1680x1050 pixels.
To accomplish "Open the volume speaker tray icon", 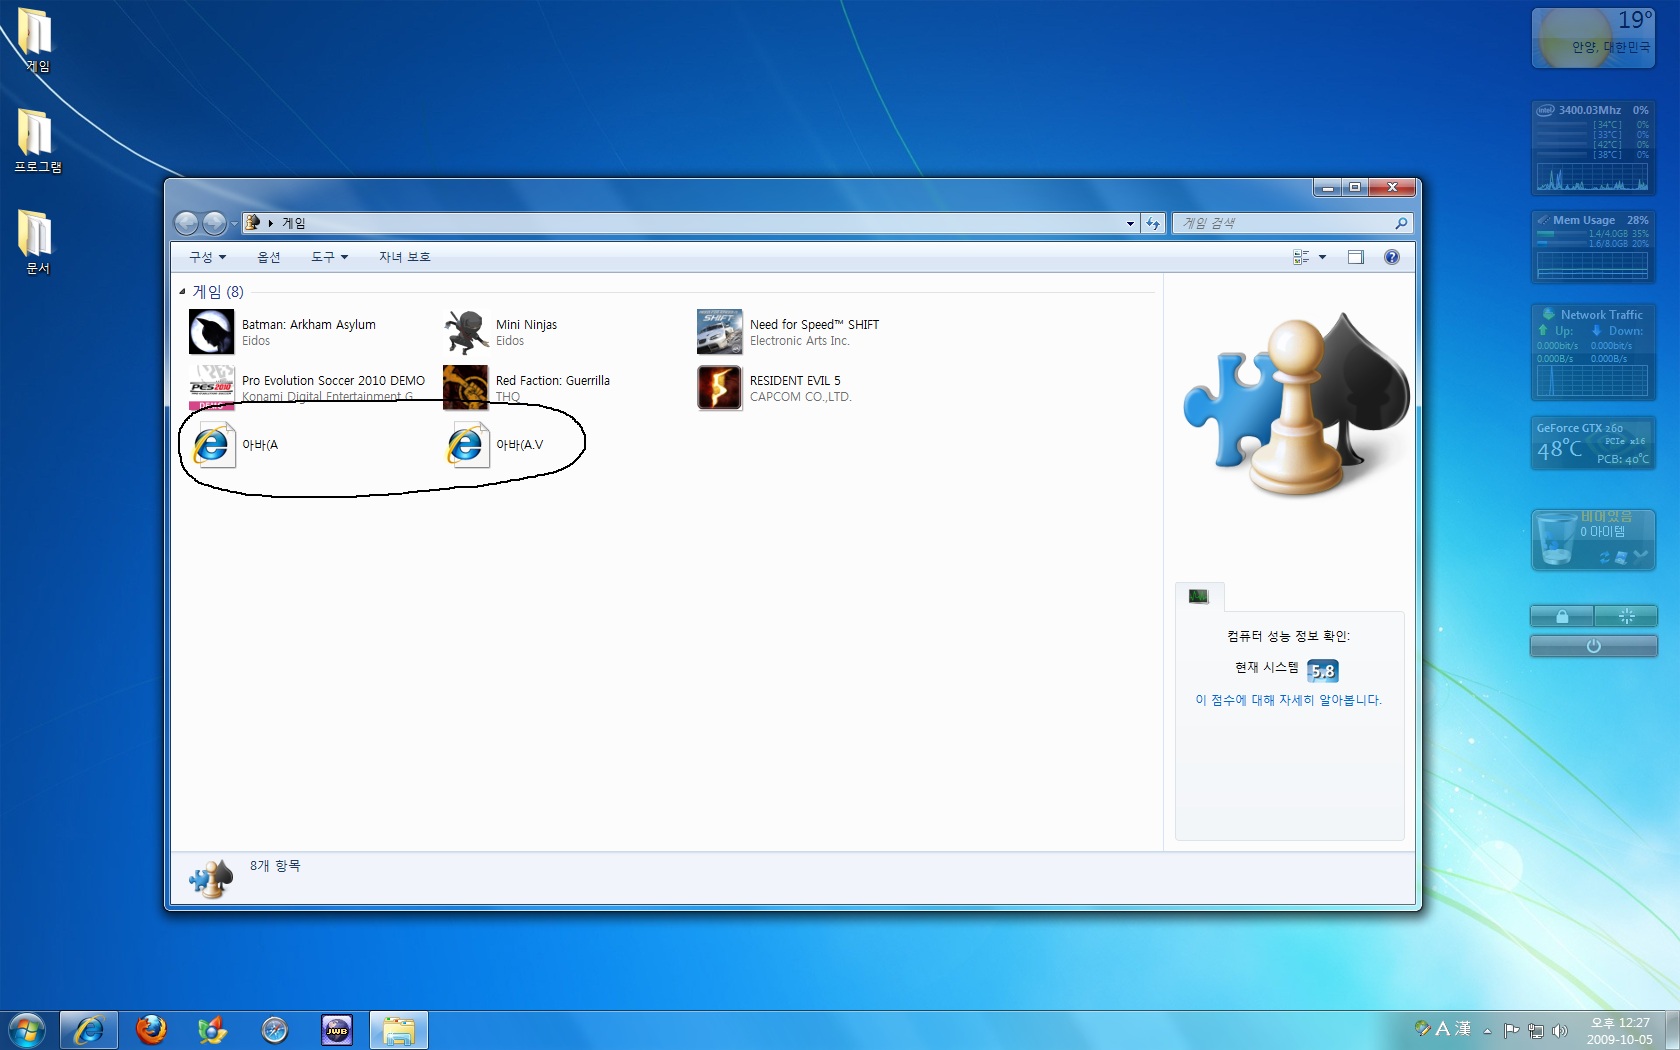I will point(1560,1031).
